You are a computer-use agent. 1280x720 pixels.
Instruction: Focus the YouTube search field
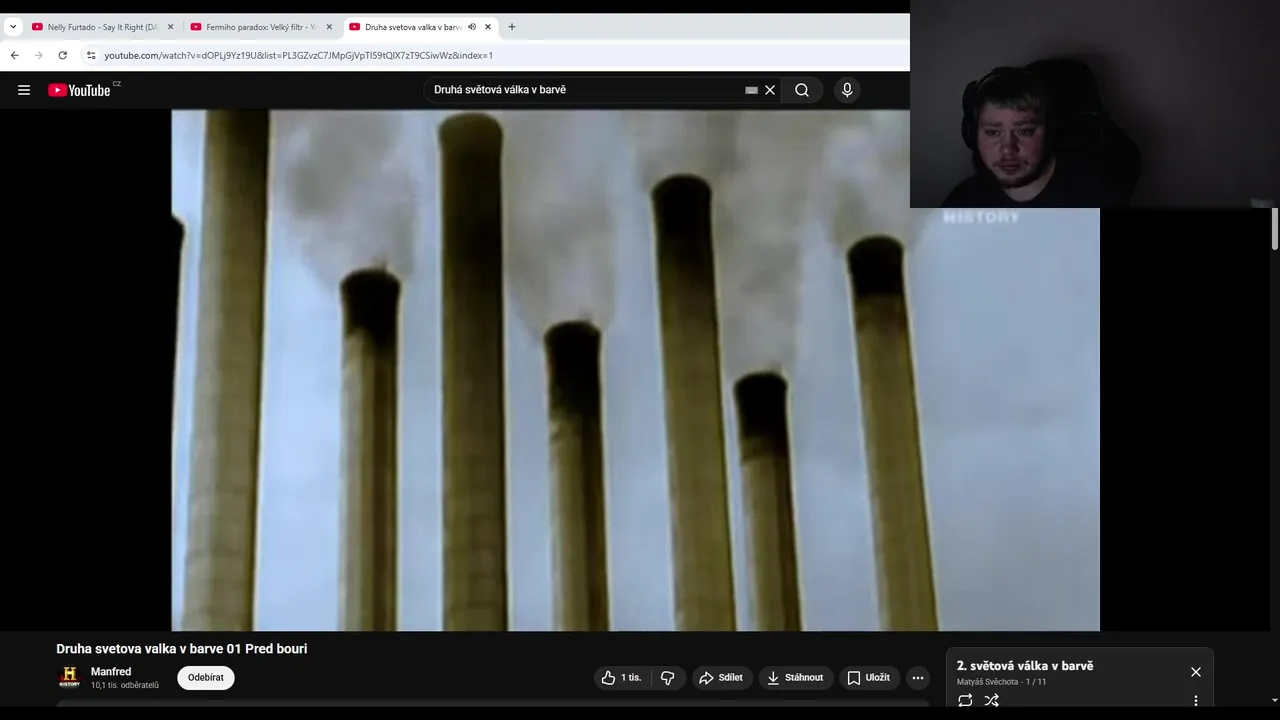585,90
